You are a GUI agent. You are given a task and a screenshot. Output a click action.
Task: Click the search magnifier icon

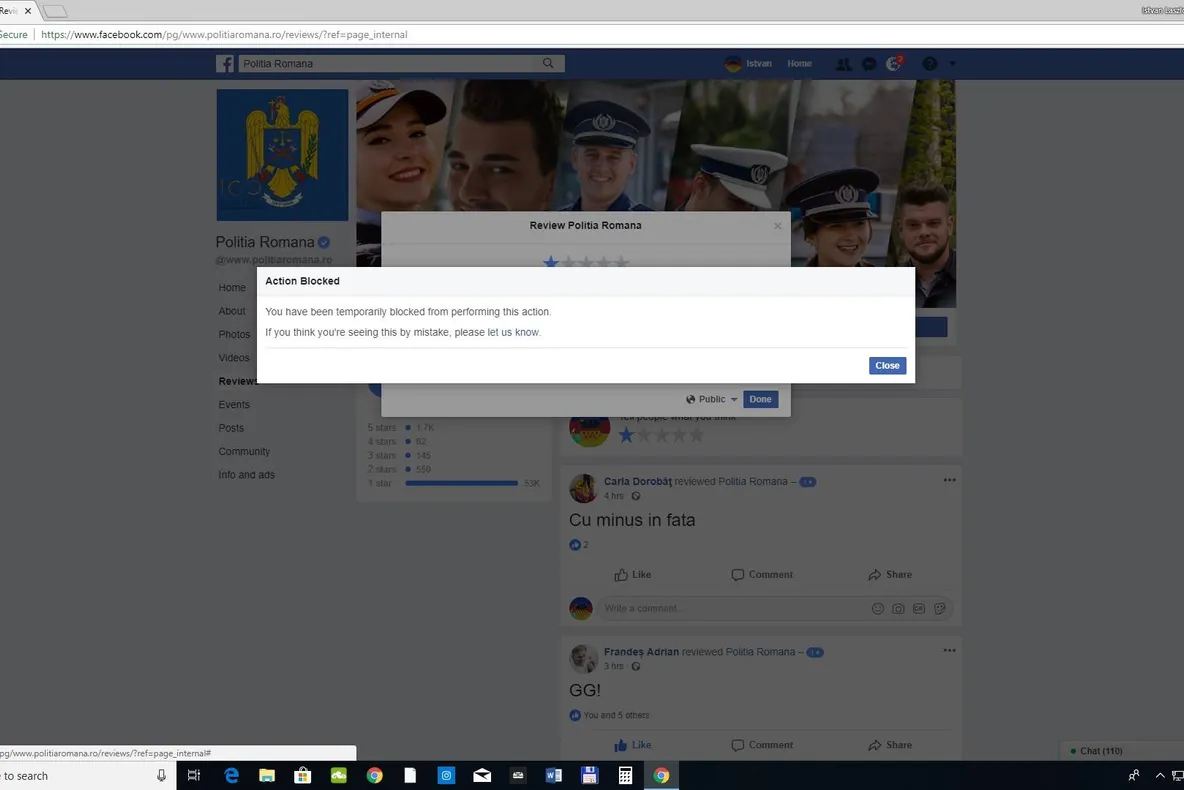548,63
